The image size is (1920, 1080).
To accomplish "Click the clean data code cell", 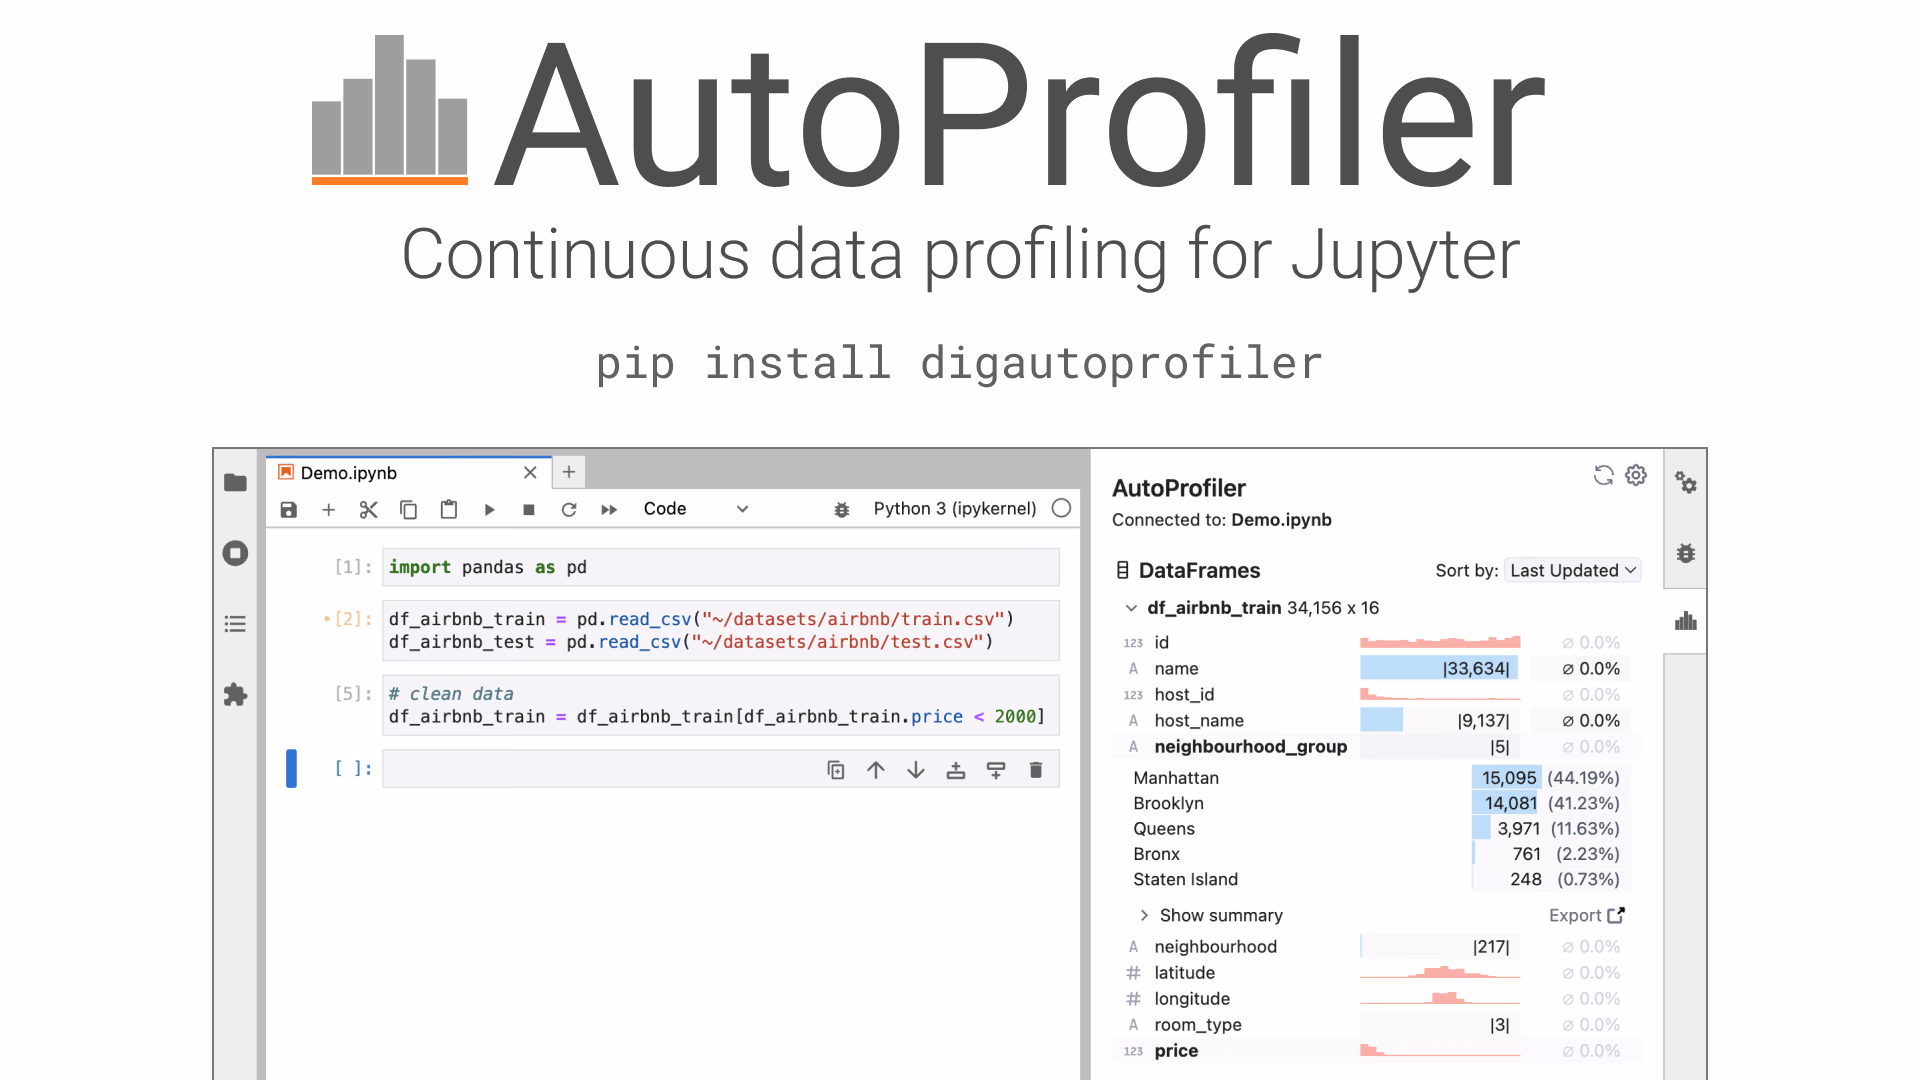I will tap(721, 705).
